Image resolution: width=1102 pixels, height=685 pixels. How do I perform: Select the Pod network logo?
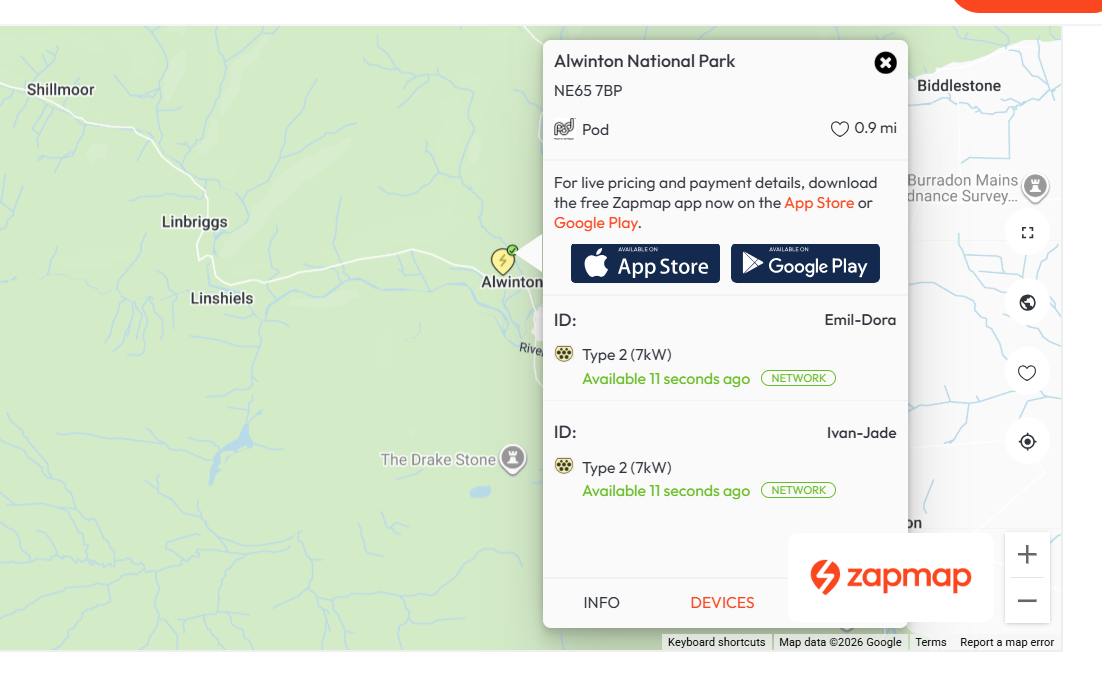tap(564, 128)
